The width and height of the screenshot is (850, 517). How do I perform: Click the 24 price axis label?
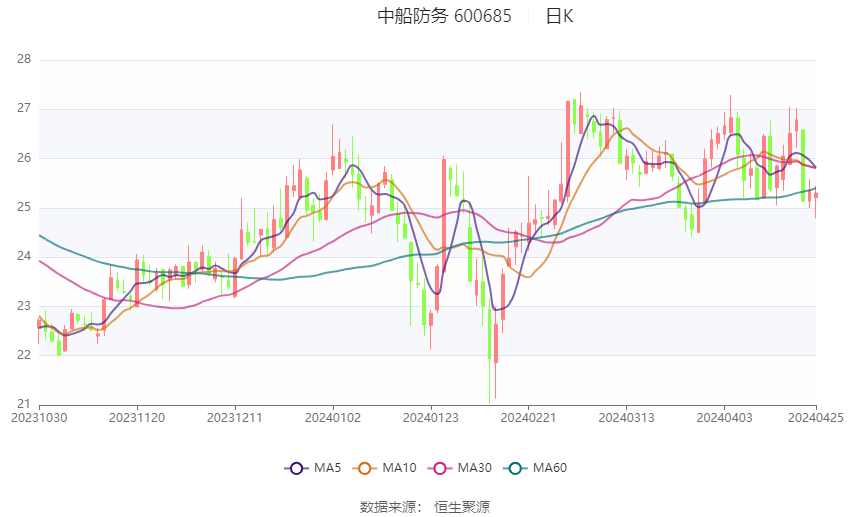[24, 256]
